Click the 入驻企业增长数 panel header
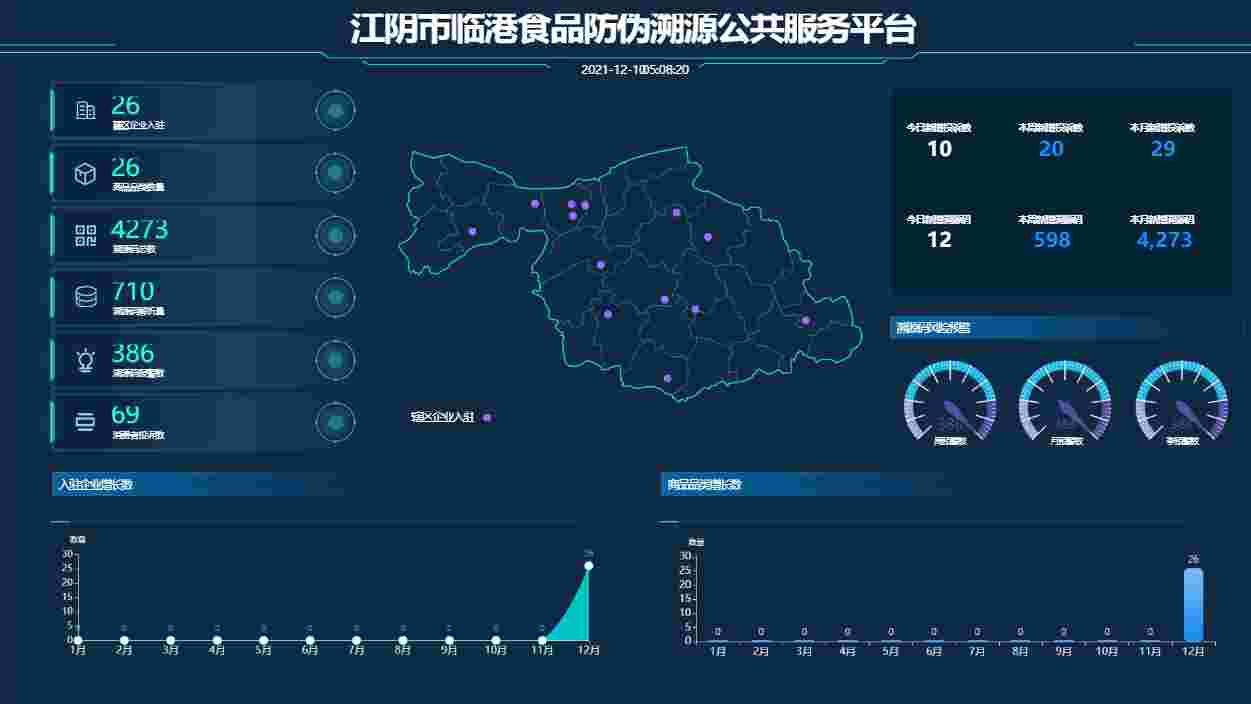Image resolution: width=1251 pixels, height=704 pixels. click(96, 485)
